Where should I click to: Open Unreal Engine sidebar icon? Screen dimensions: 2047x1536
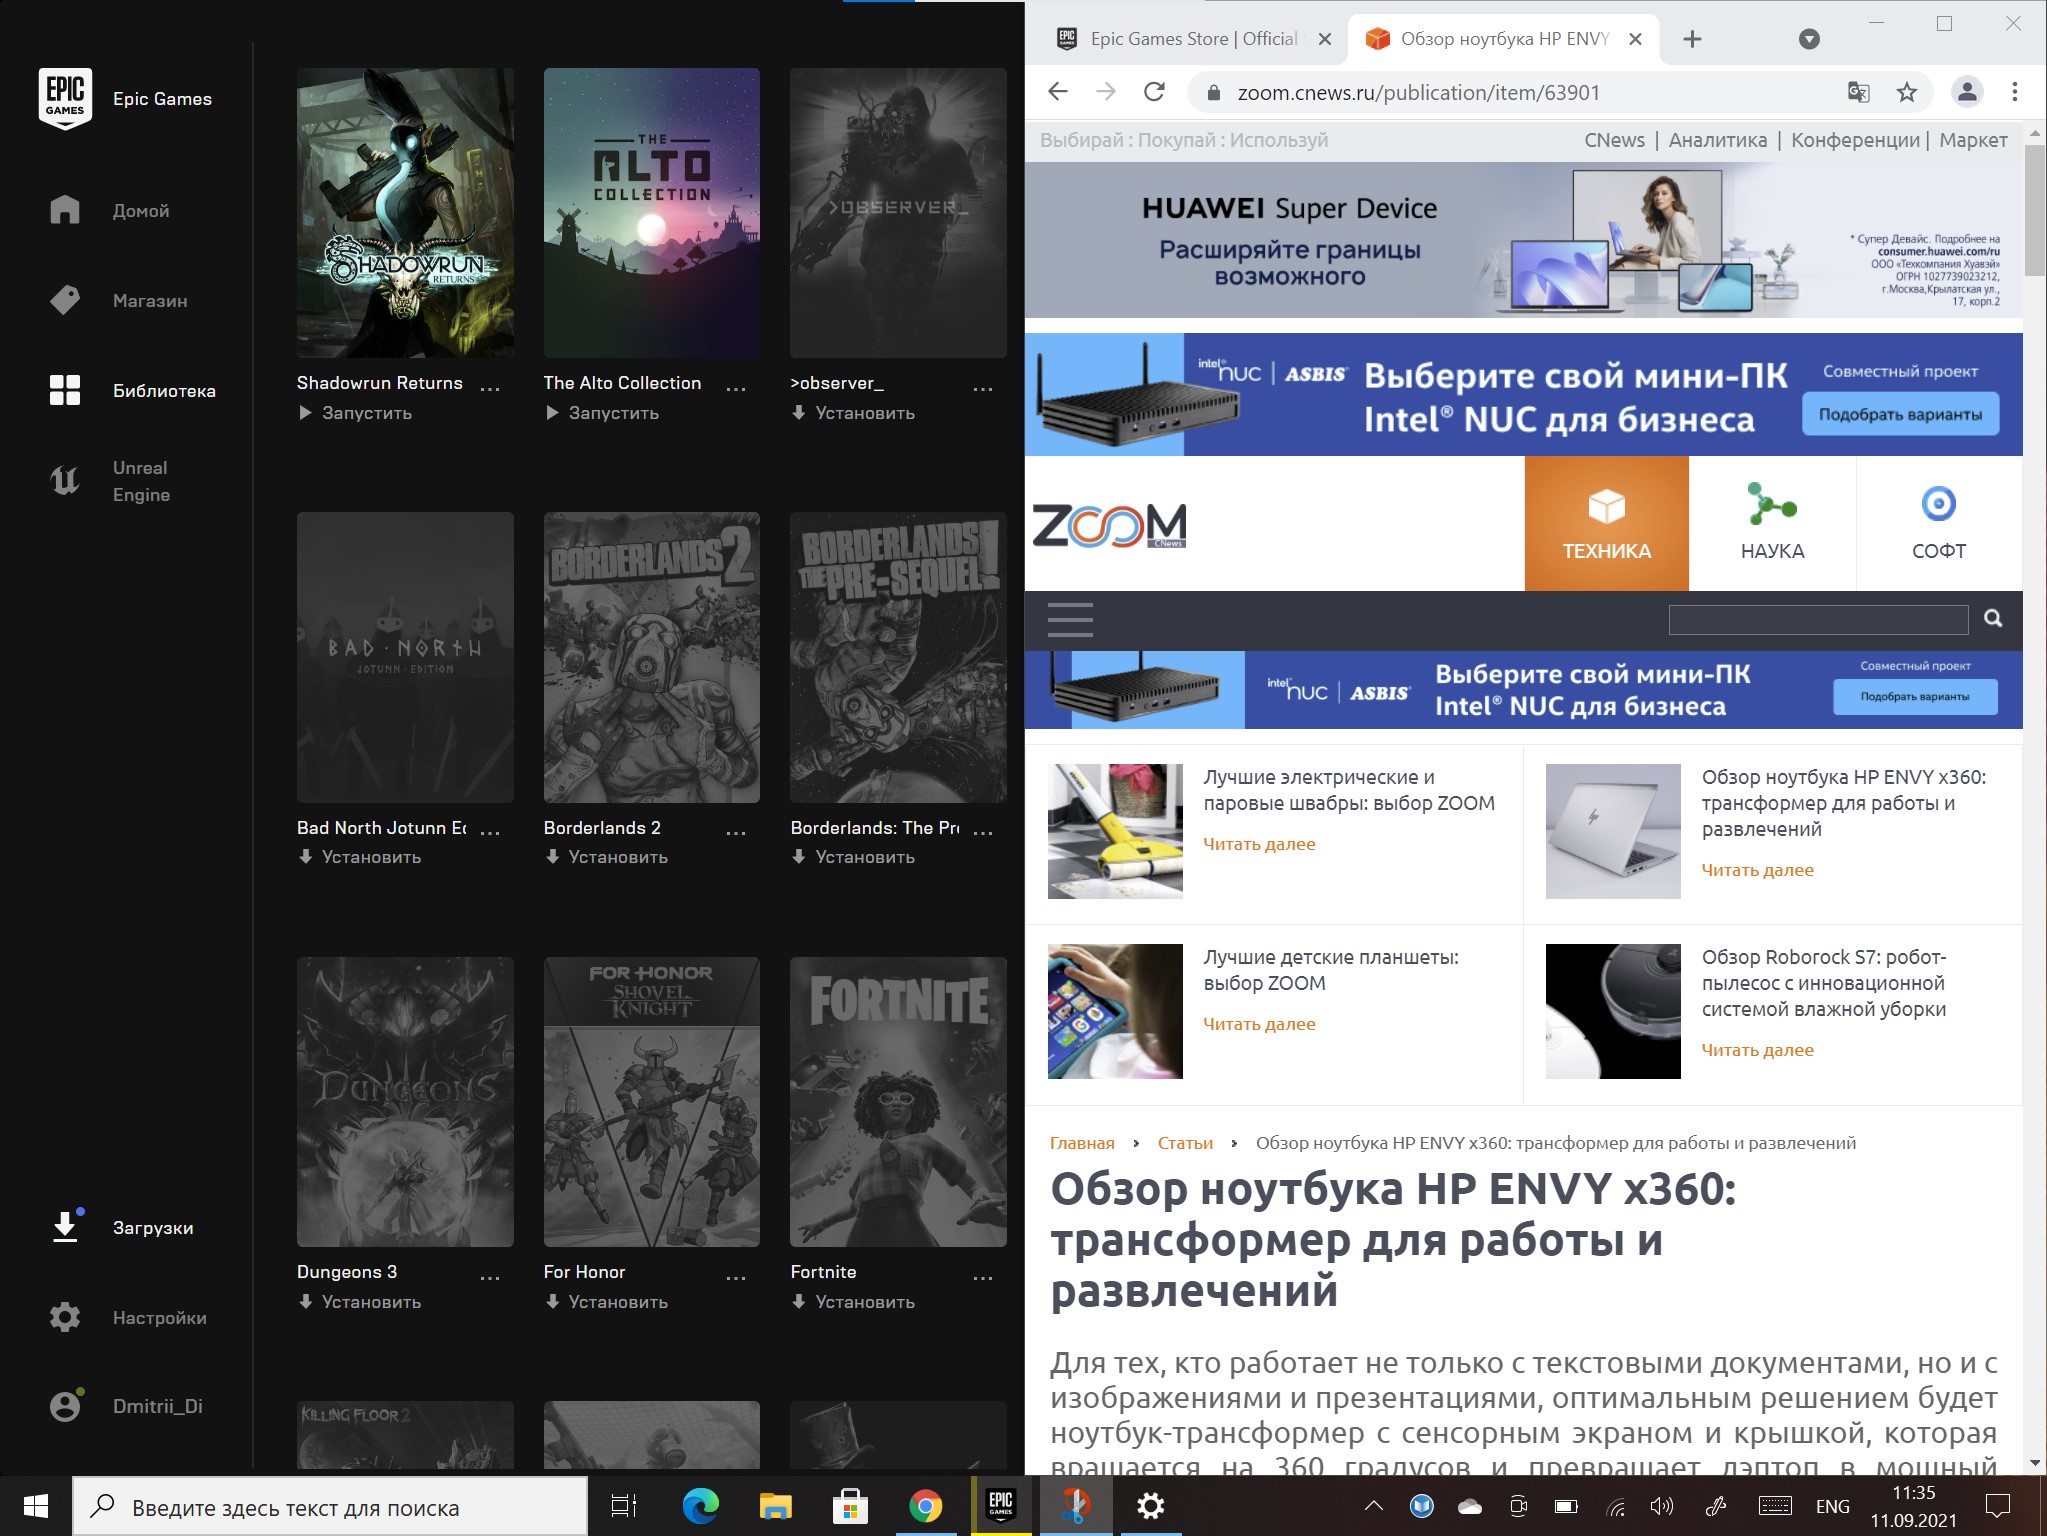(x=65, y=481)
